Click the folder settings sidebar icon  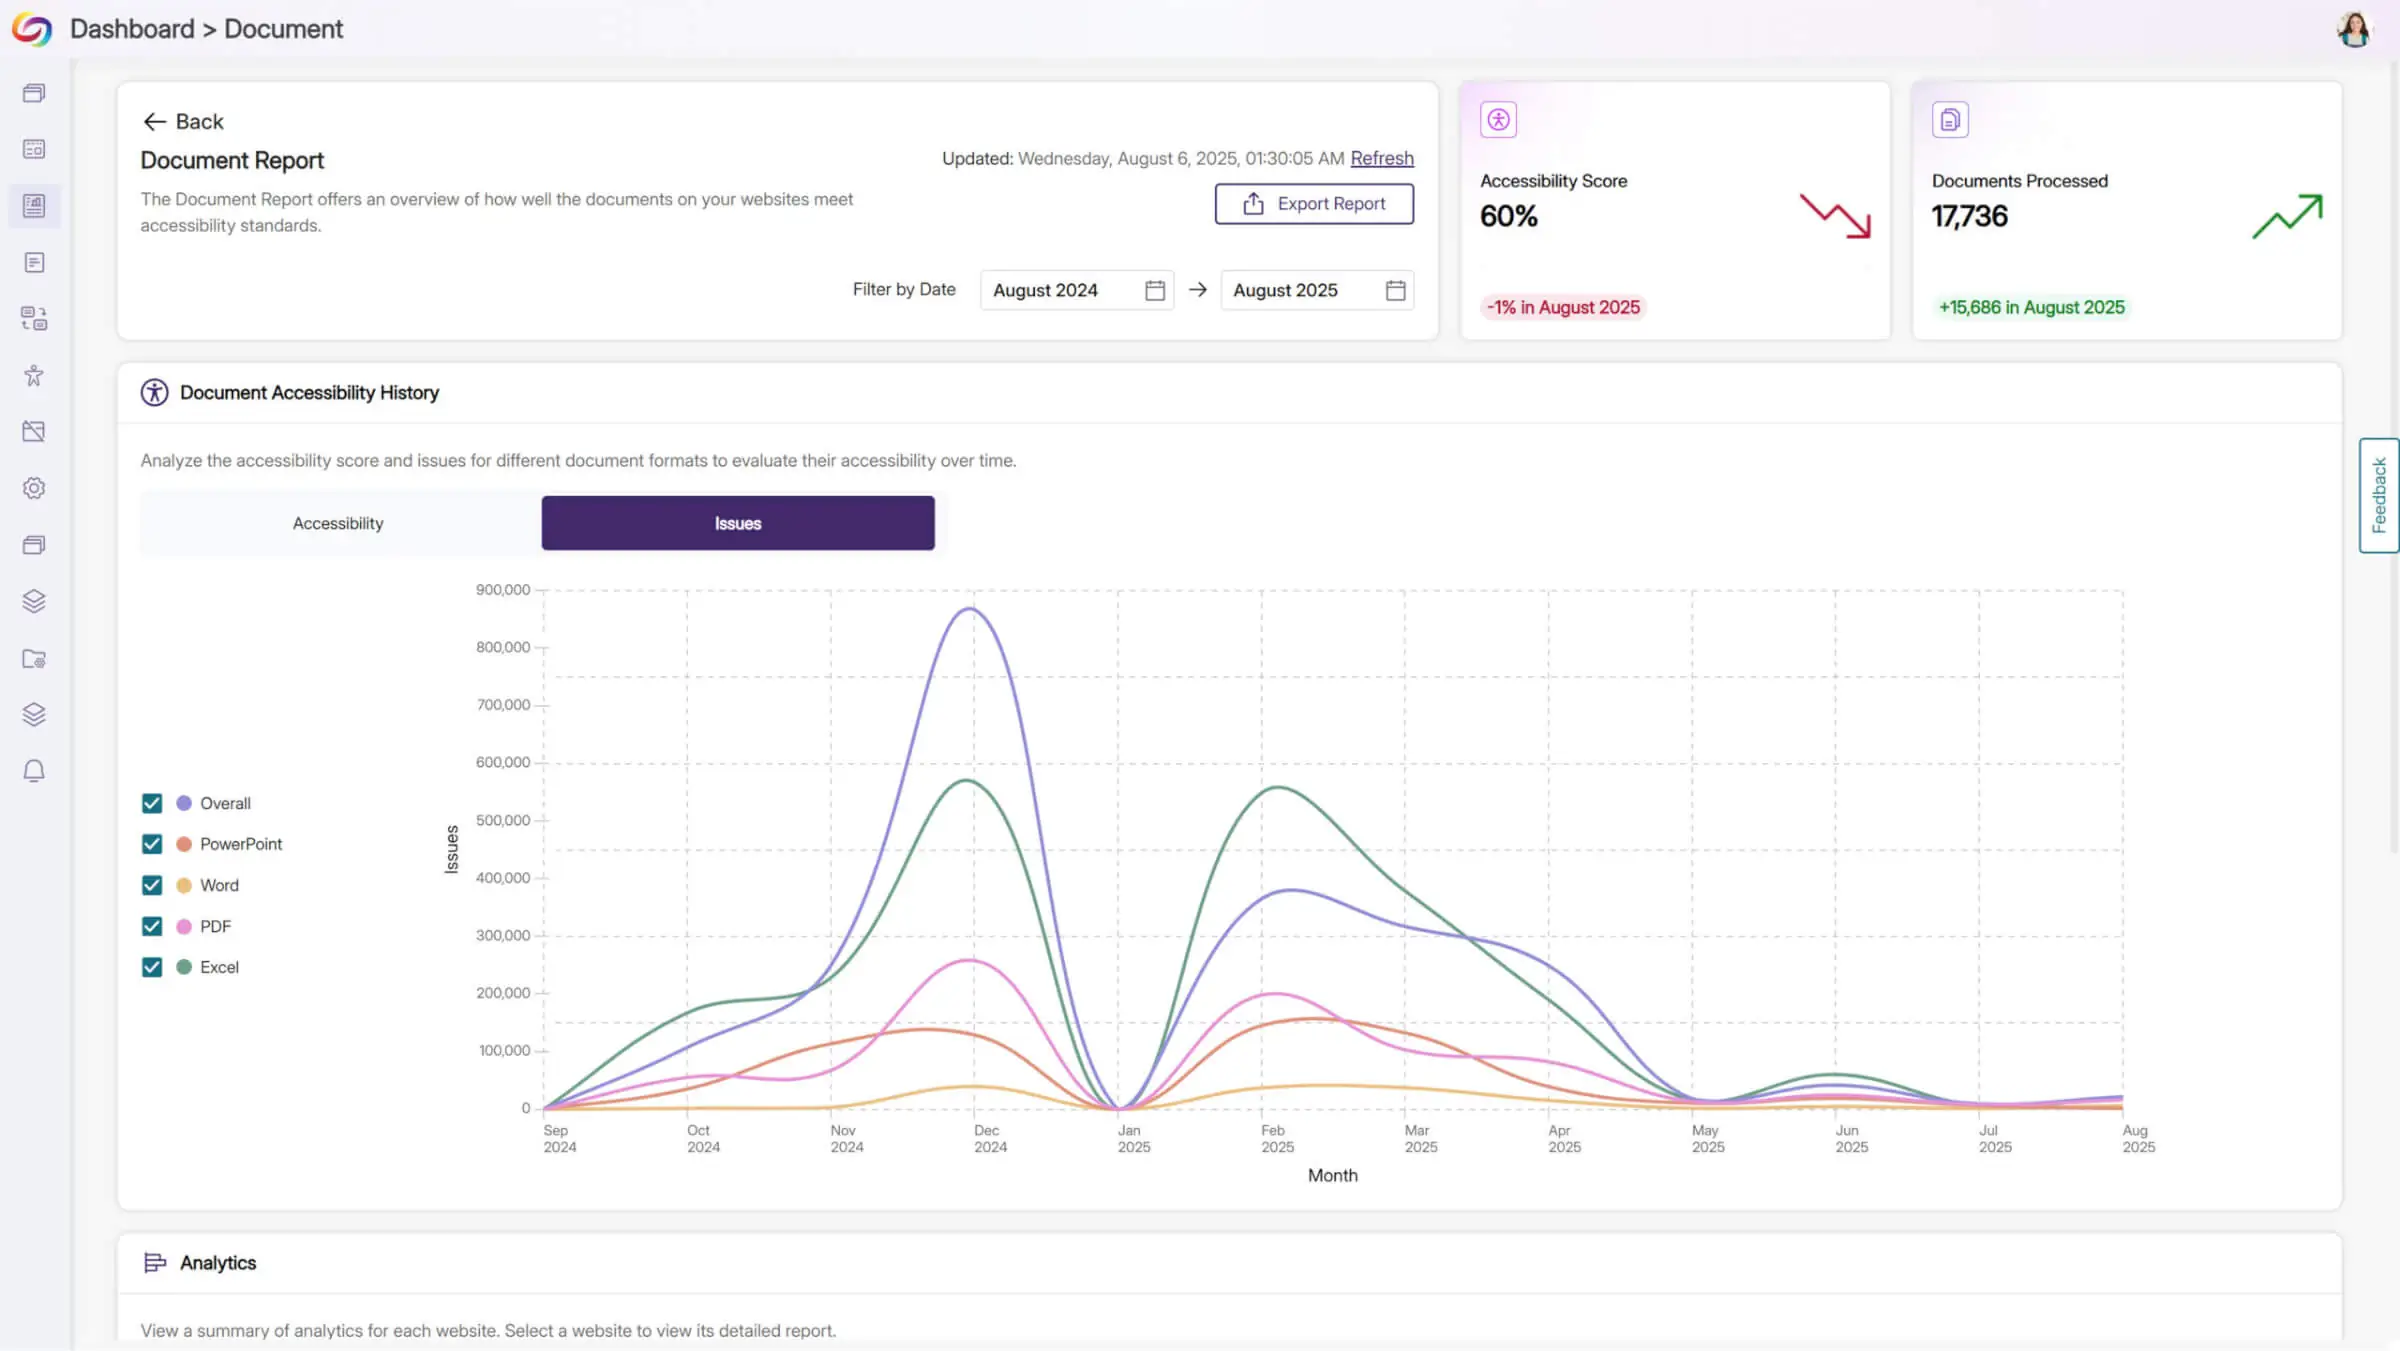[34, 659]
